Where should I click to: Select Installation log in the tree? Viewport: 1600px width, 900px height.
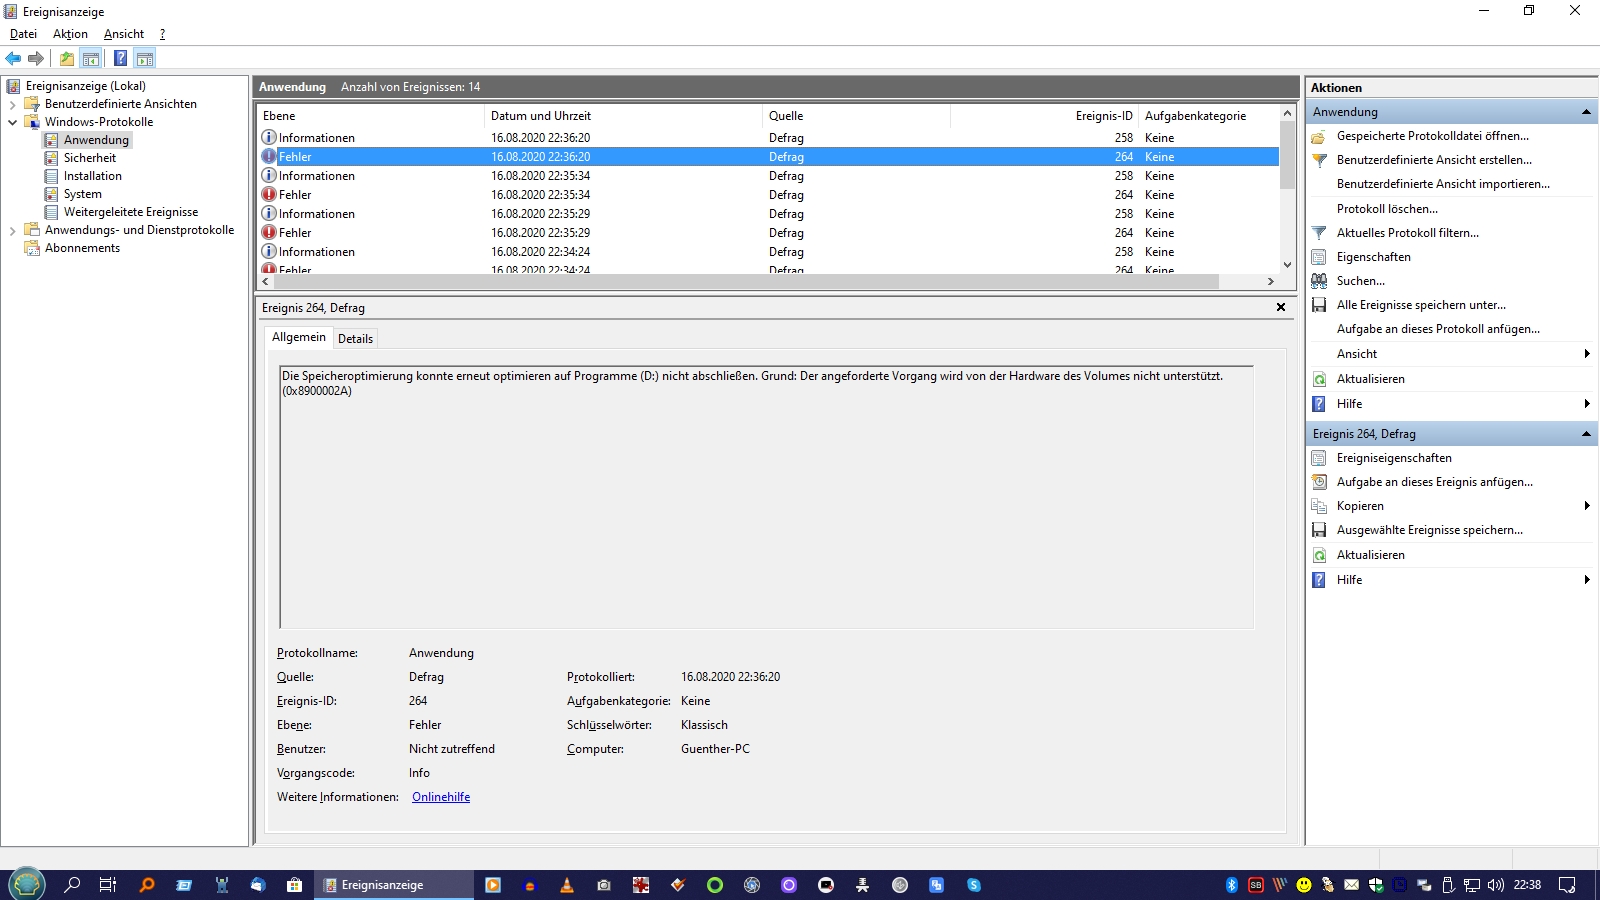click(x=92, y=176)
